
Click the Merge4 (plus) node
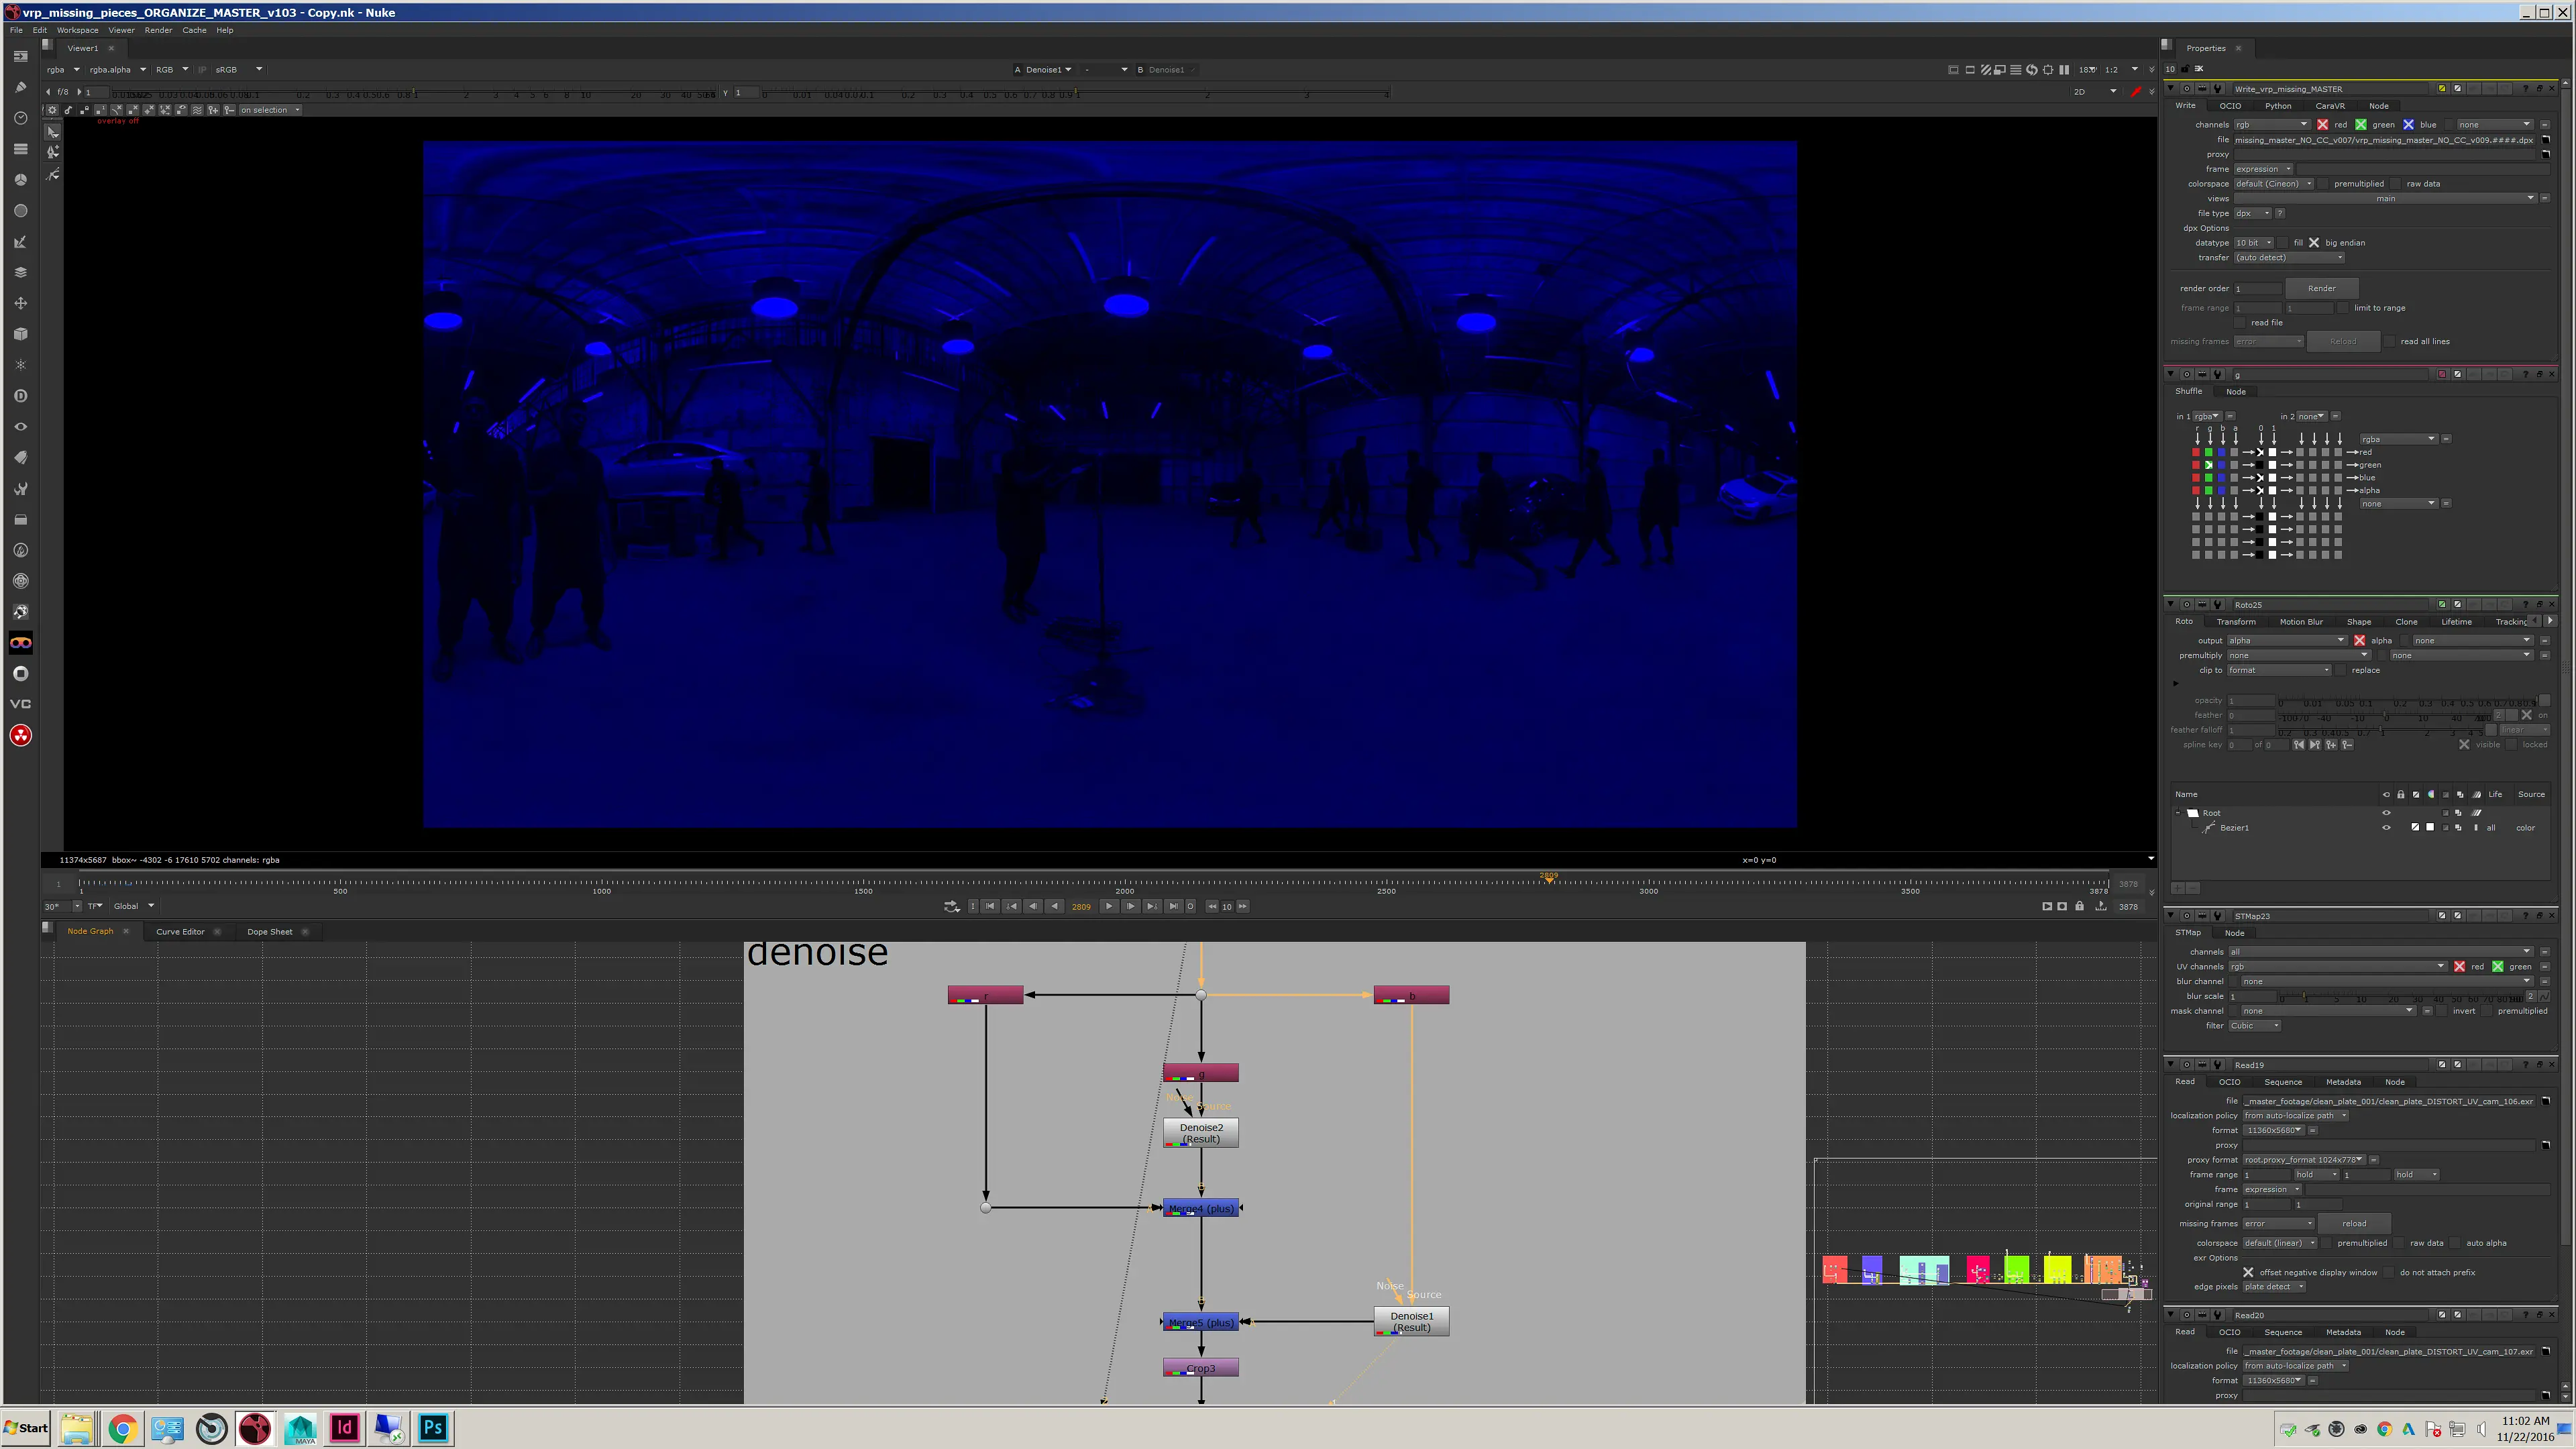(1200, 1208)
